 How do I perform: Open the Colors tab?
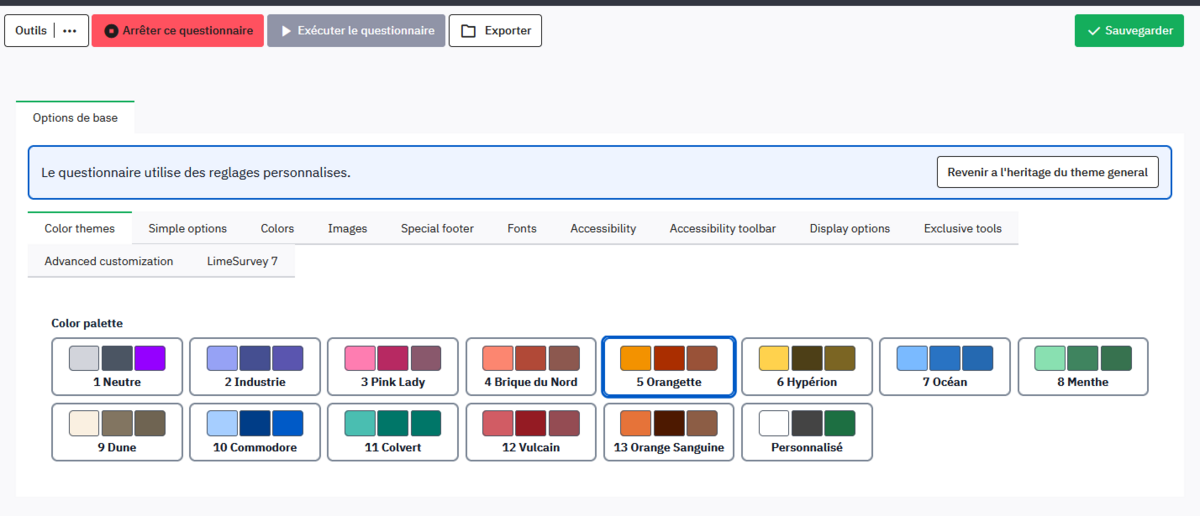pyautogui.click(x=277, y=228)
